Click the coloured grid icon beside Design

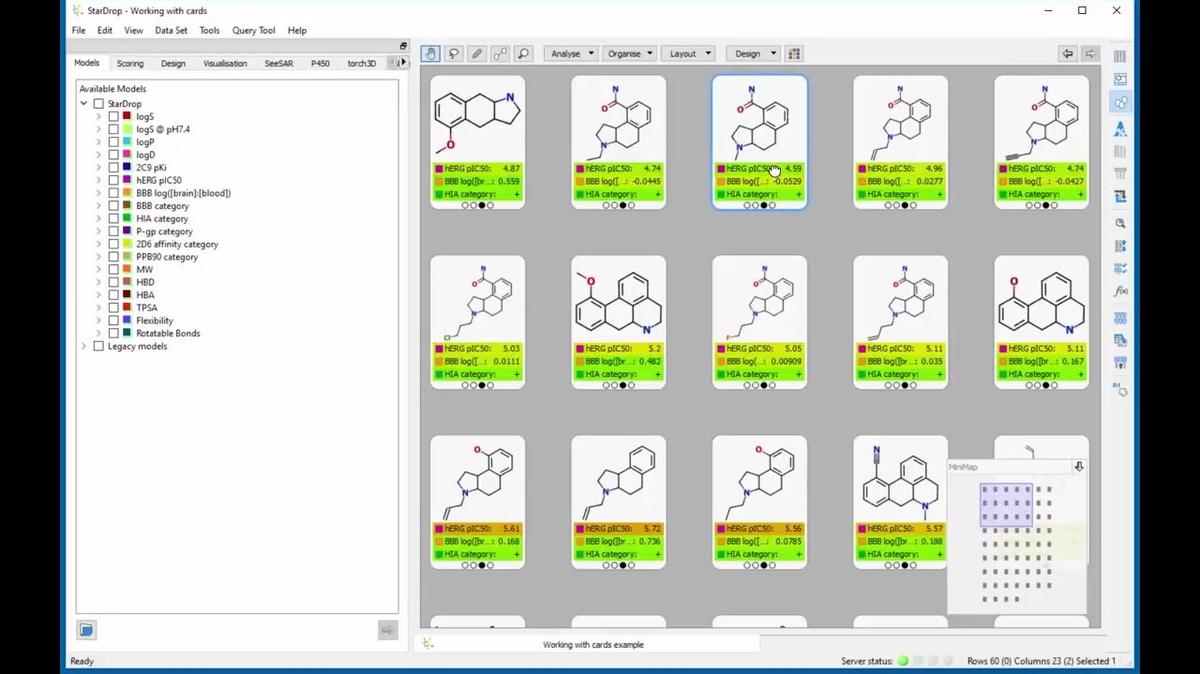click(794, 54)
